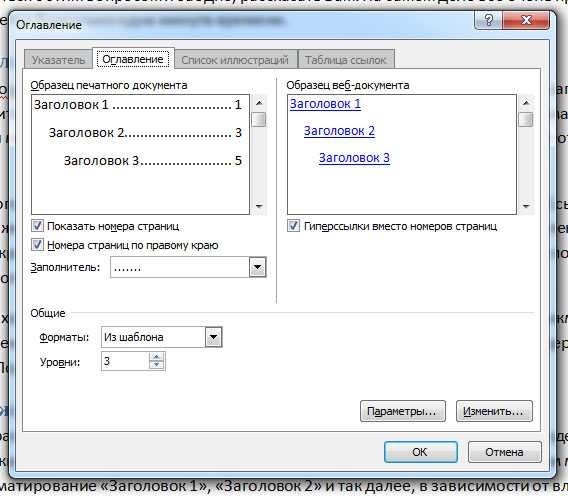The width and height of the screenshot is (568, 496).
Task: Open the Заполнитель dropdown list
Action: click(258, 267)
